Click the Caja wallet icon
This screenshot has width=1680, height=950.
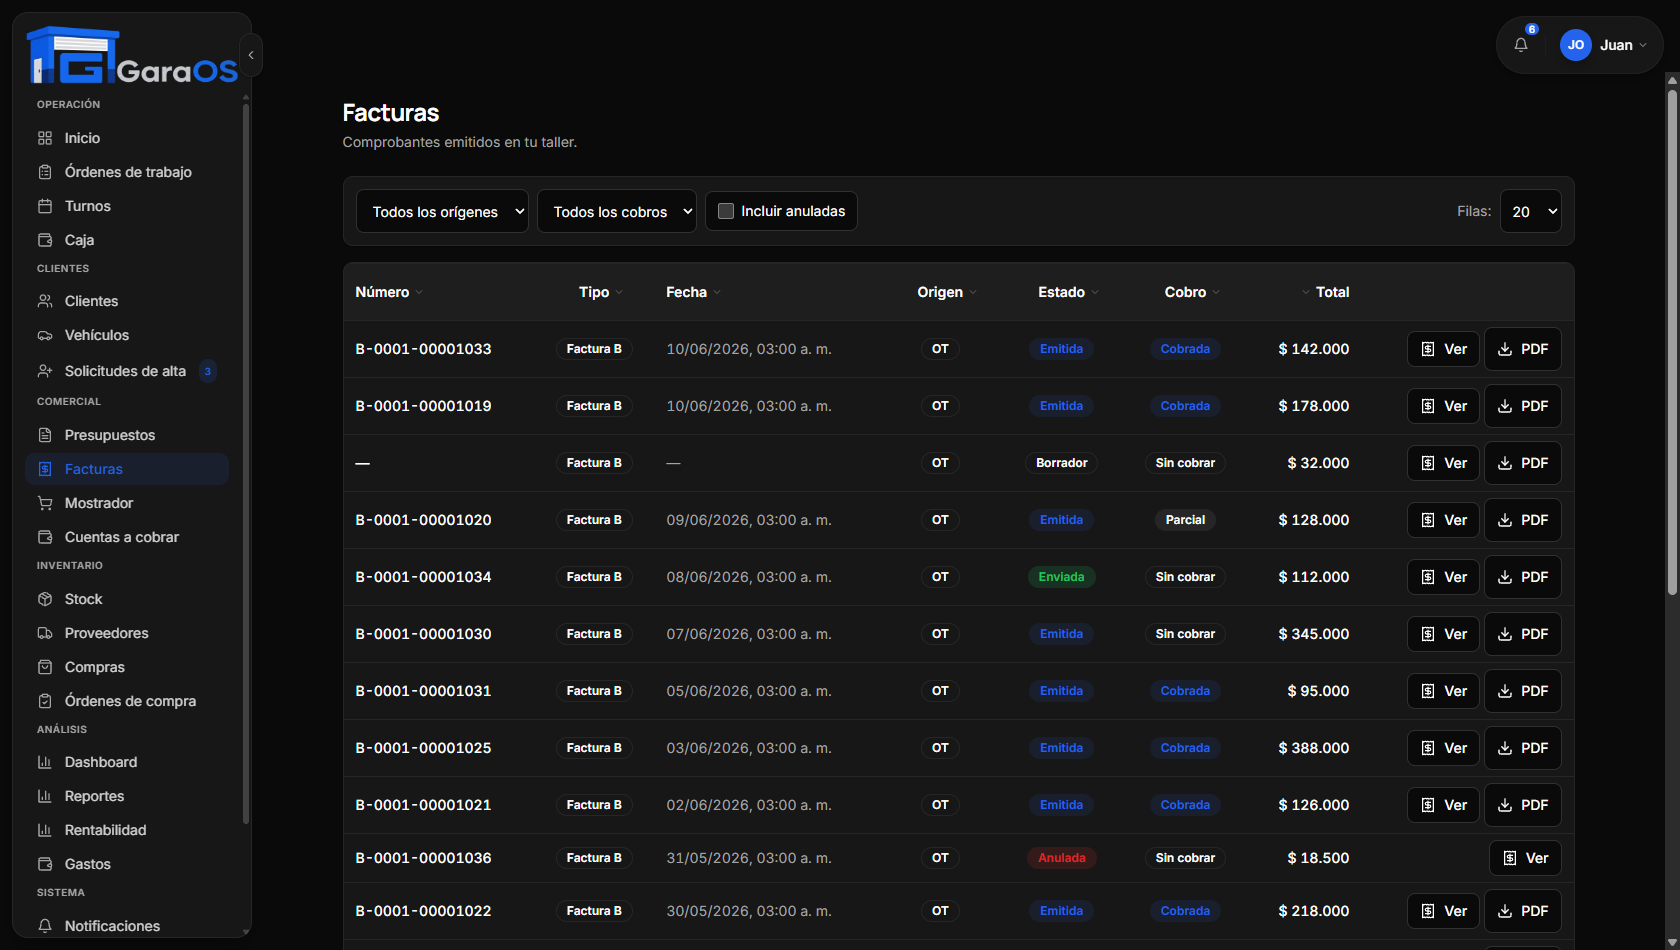click(45, 240)
